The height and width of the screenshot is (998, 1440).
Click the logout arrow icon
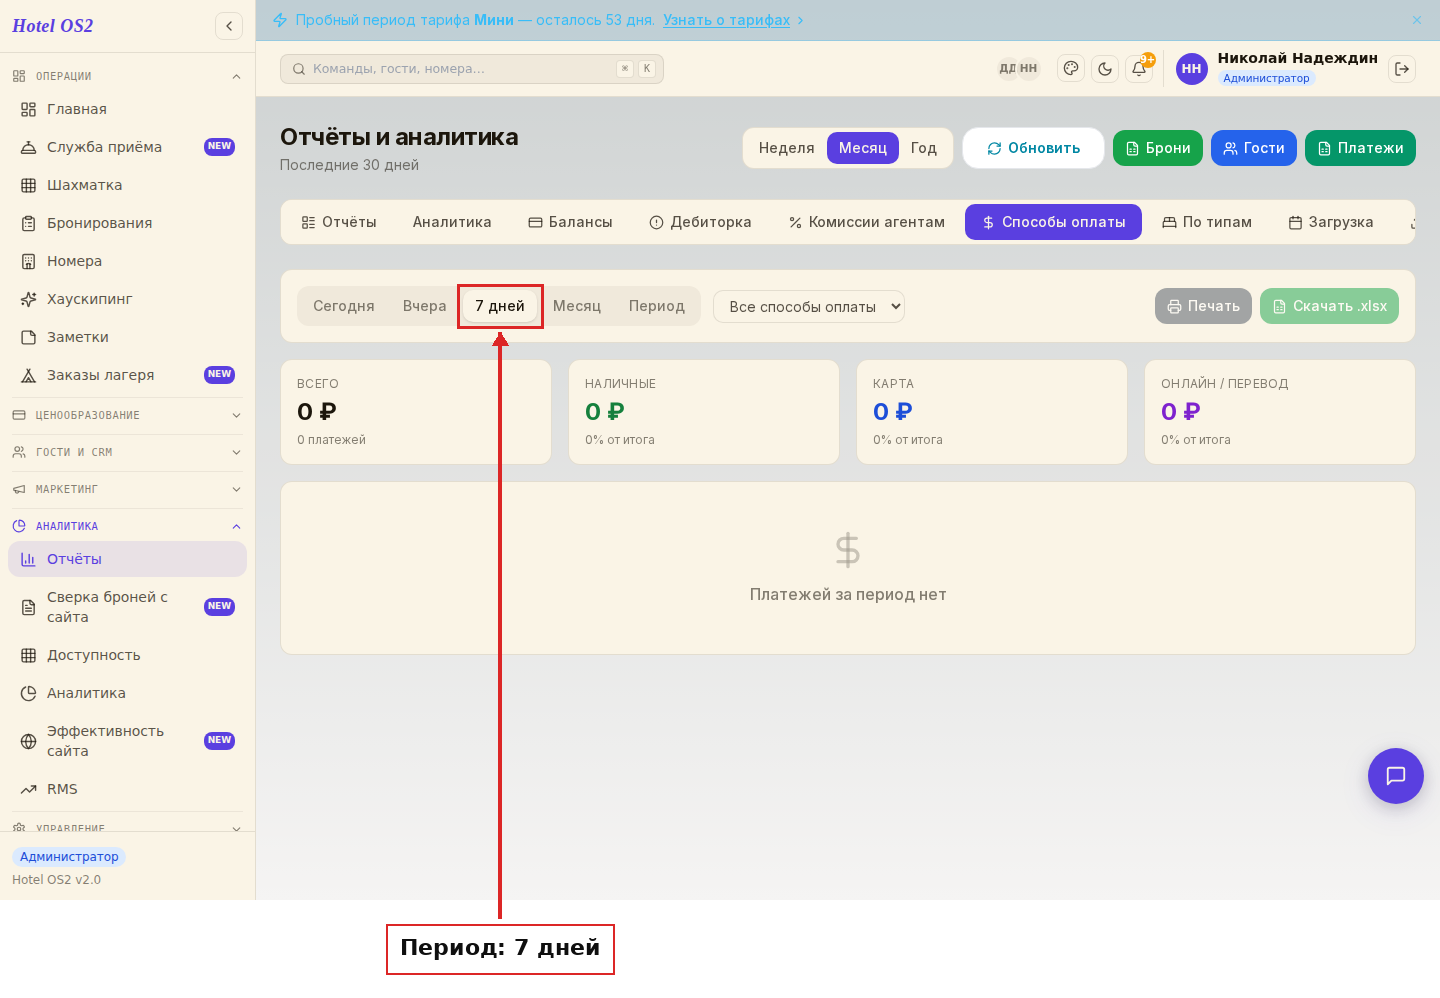point(1402,68)
